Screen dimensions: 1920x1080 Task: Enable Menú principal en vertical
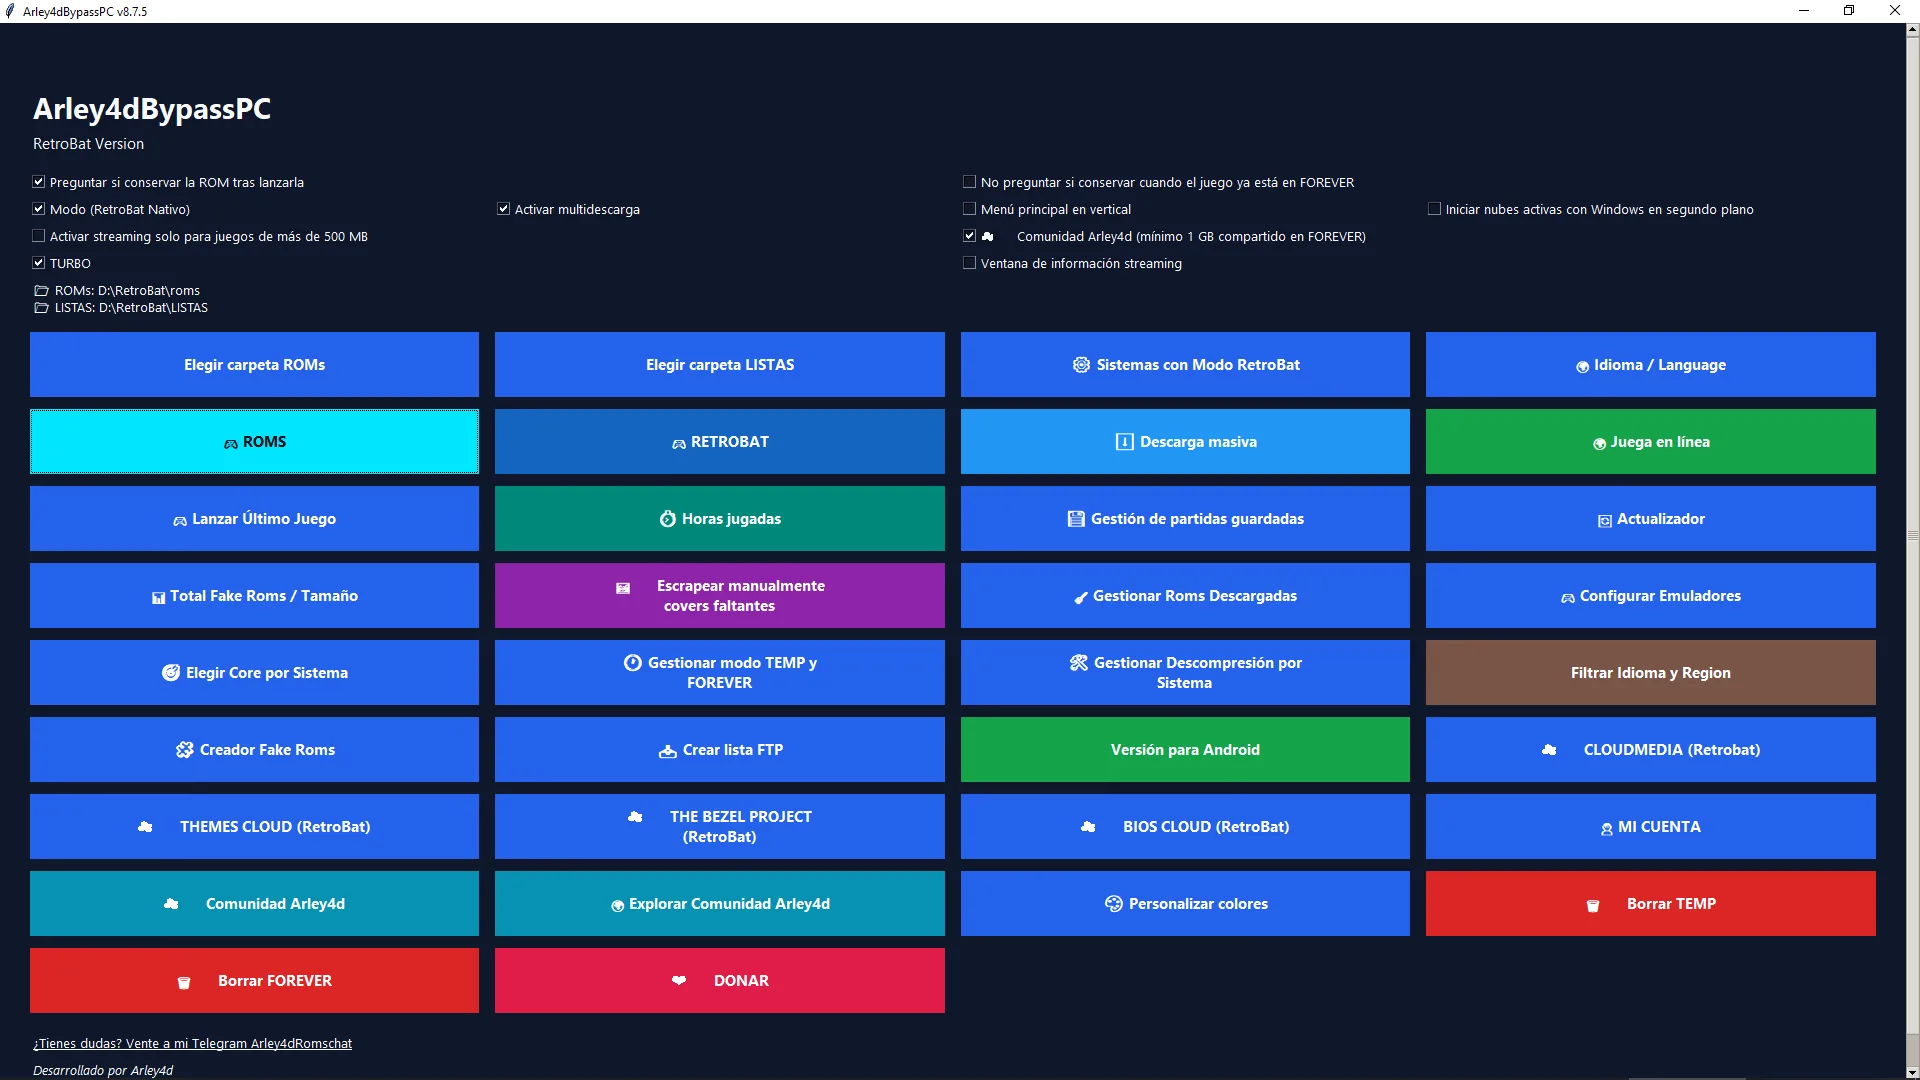(969, 209)
